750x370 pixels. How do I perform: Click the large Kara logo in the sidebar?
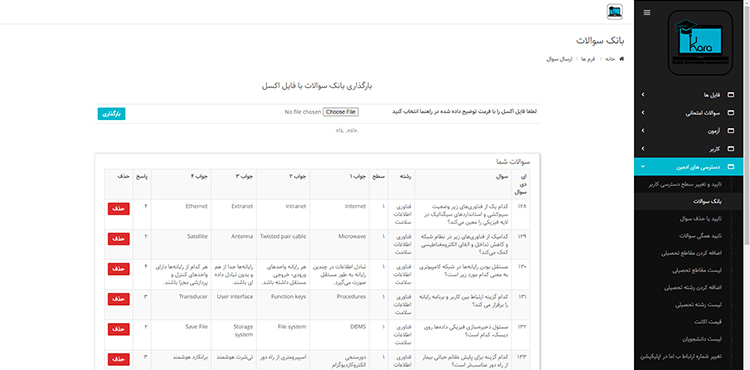700,43
